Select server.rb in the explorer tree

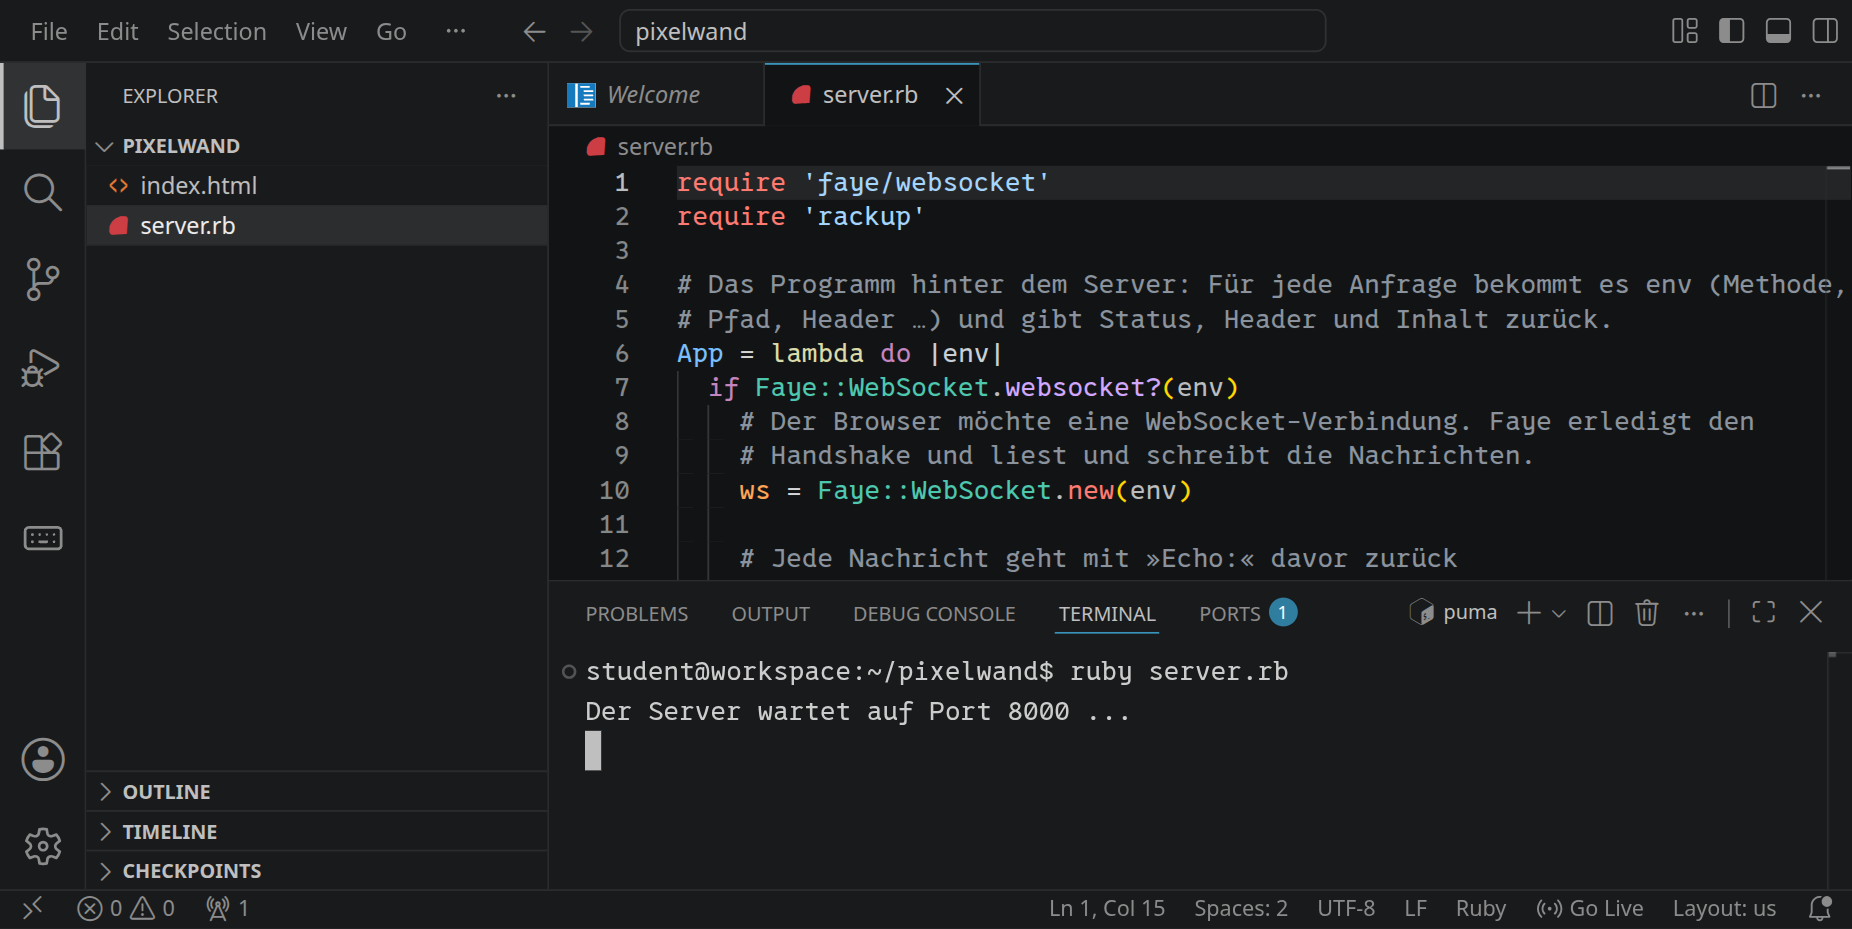317,226
